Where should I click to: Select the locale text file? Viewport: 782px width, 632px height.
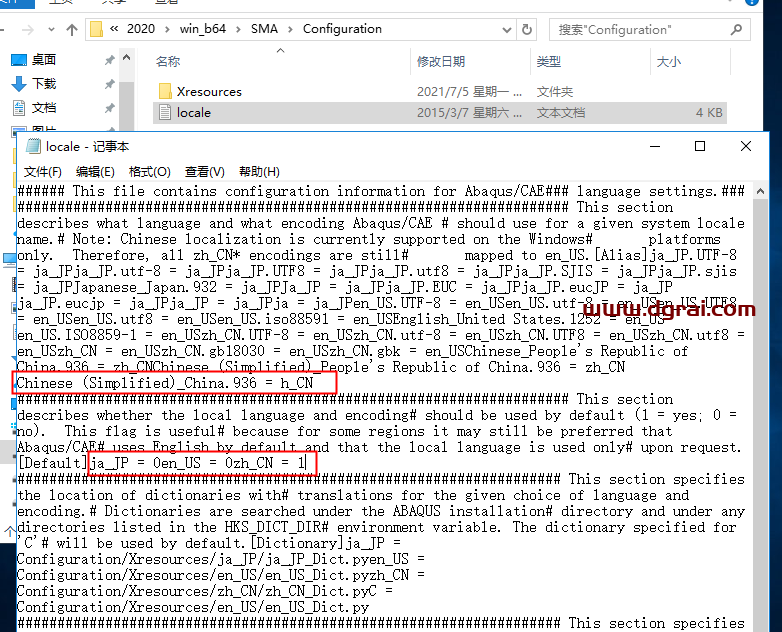[x=193, y=113]
